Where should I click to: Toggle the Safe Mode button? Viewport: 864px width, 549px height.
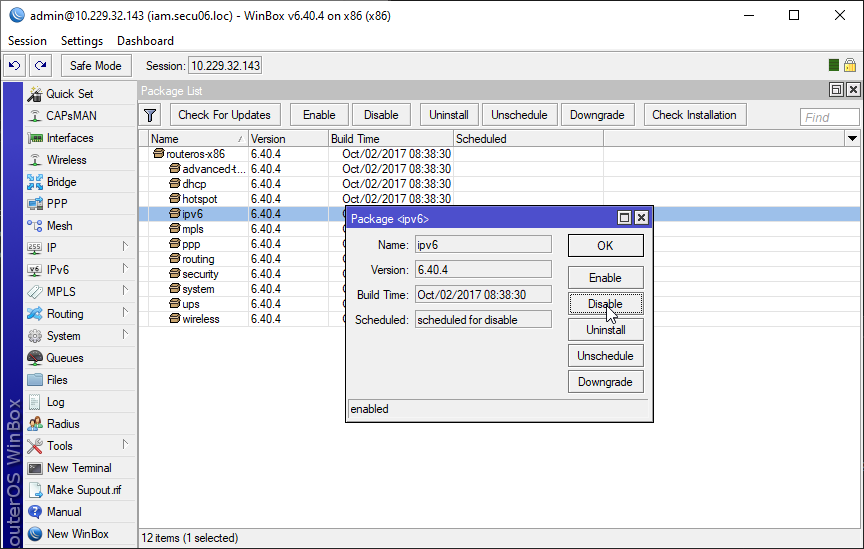tap(96, 66)
